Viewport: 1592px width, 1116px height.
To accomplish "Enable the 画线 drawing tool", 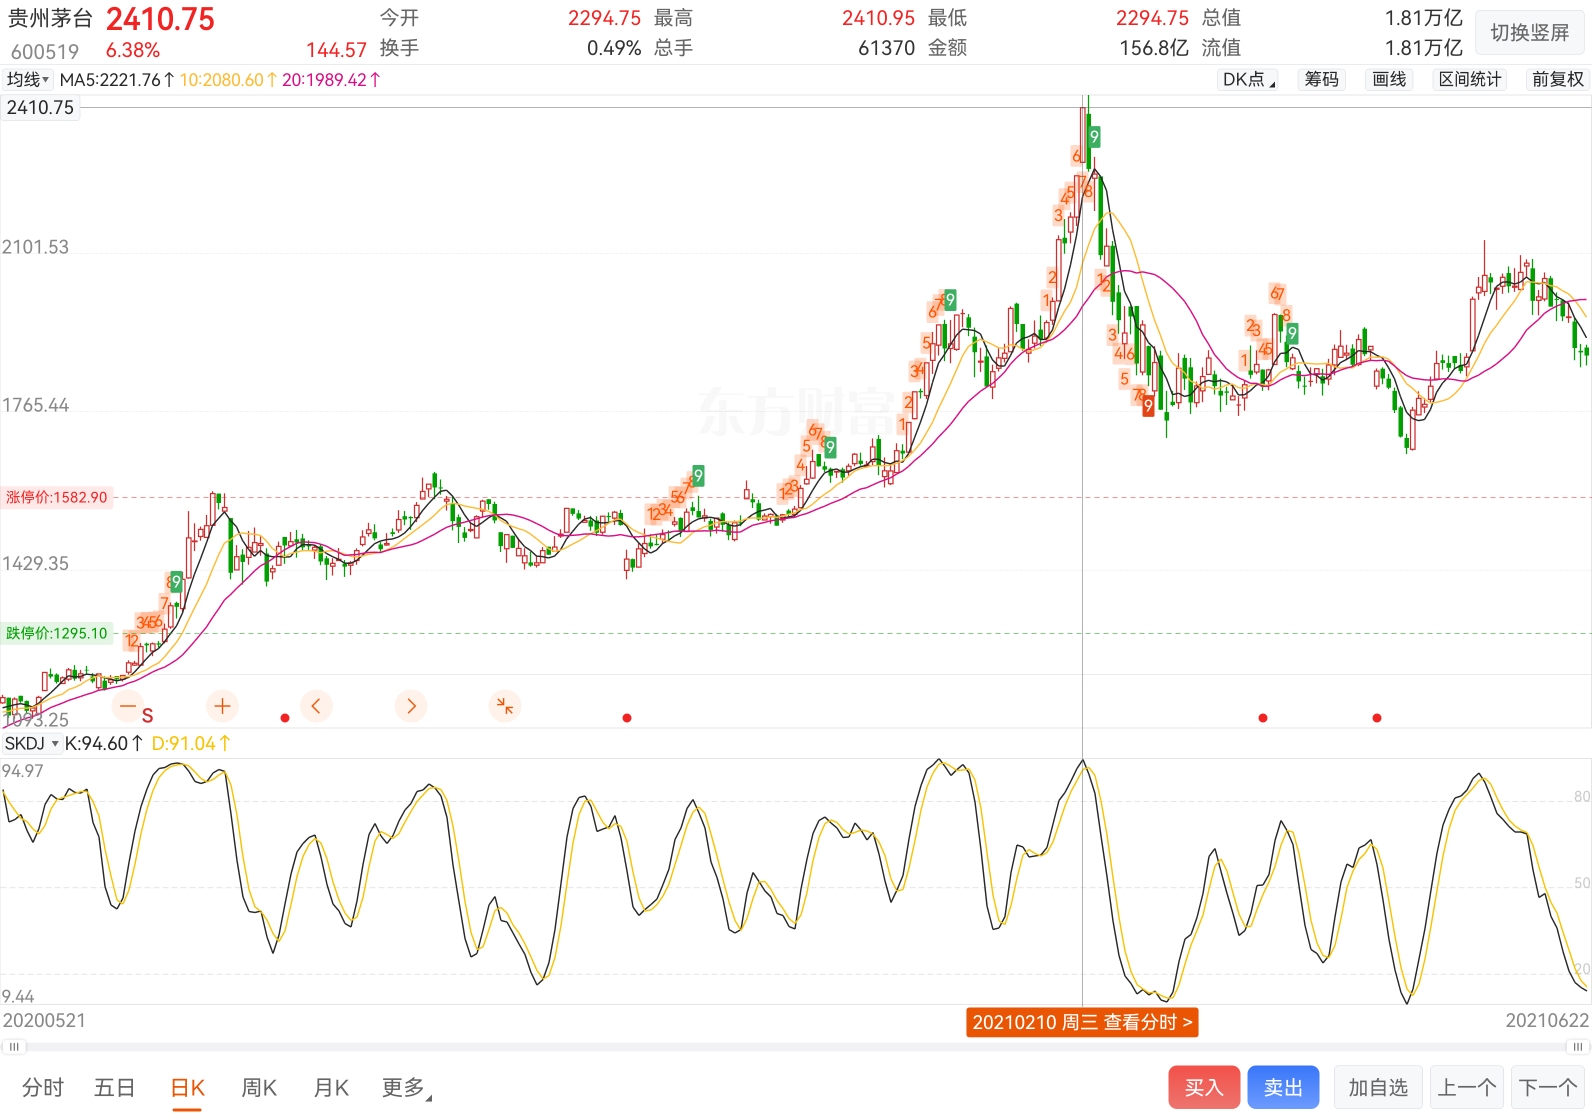I will pyautogui.click(x=1389, y=79).
